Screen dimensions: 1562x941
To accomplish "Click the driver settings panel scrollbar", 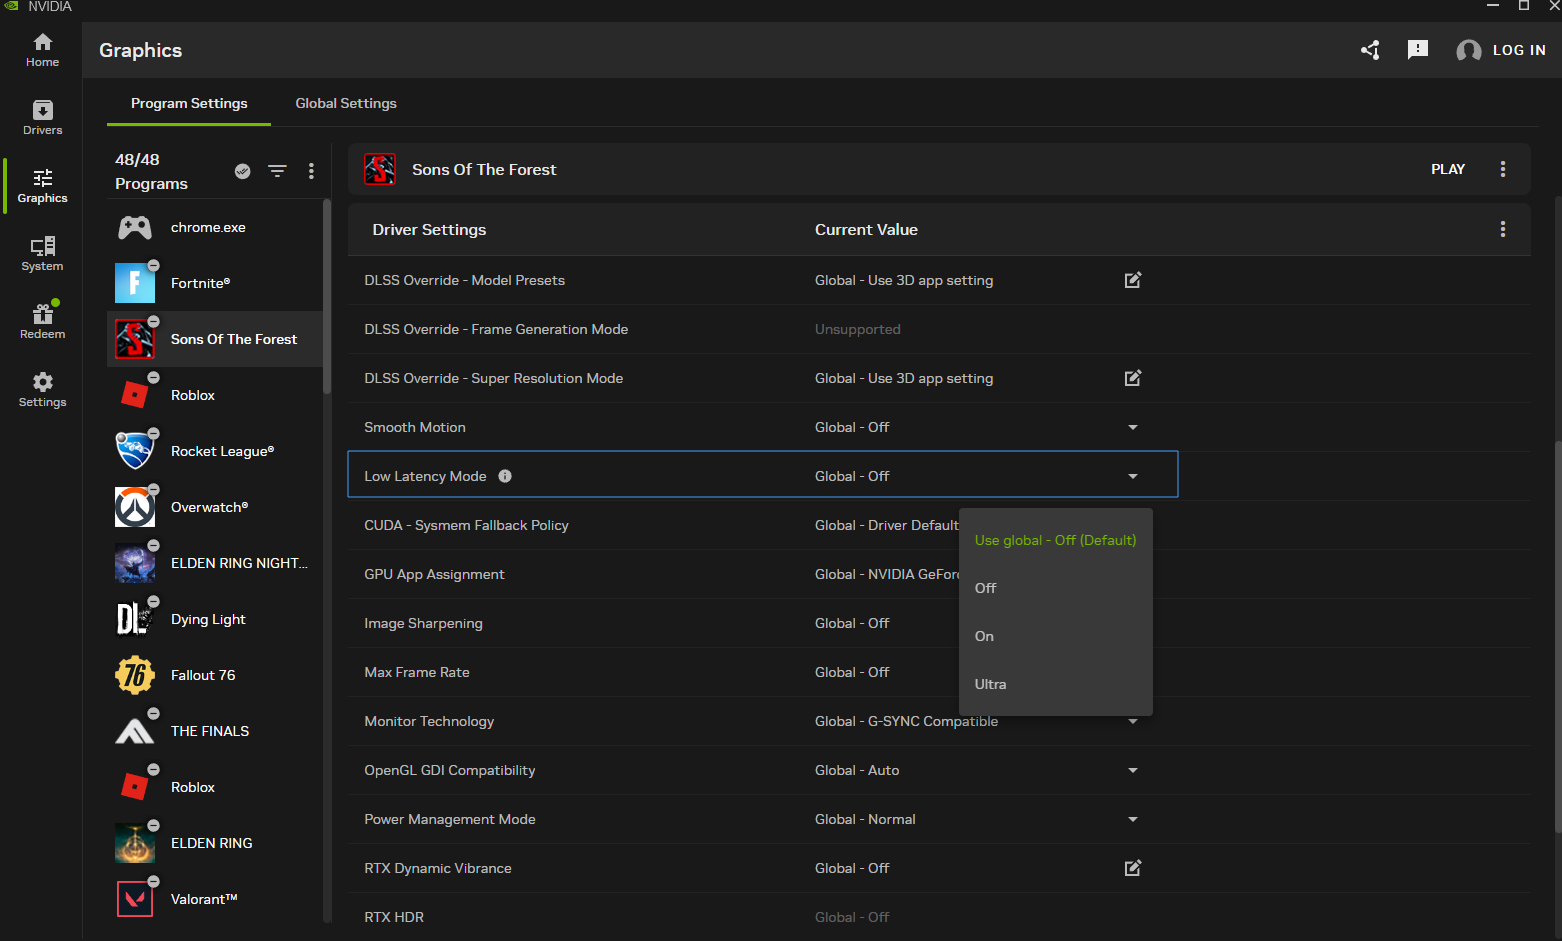I will 1558,636.
